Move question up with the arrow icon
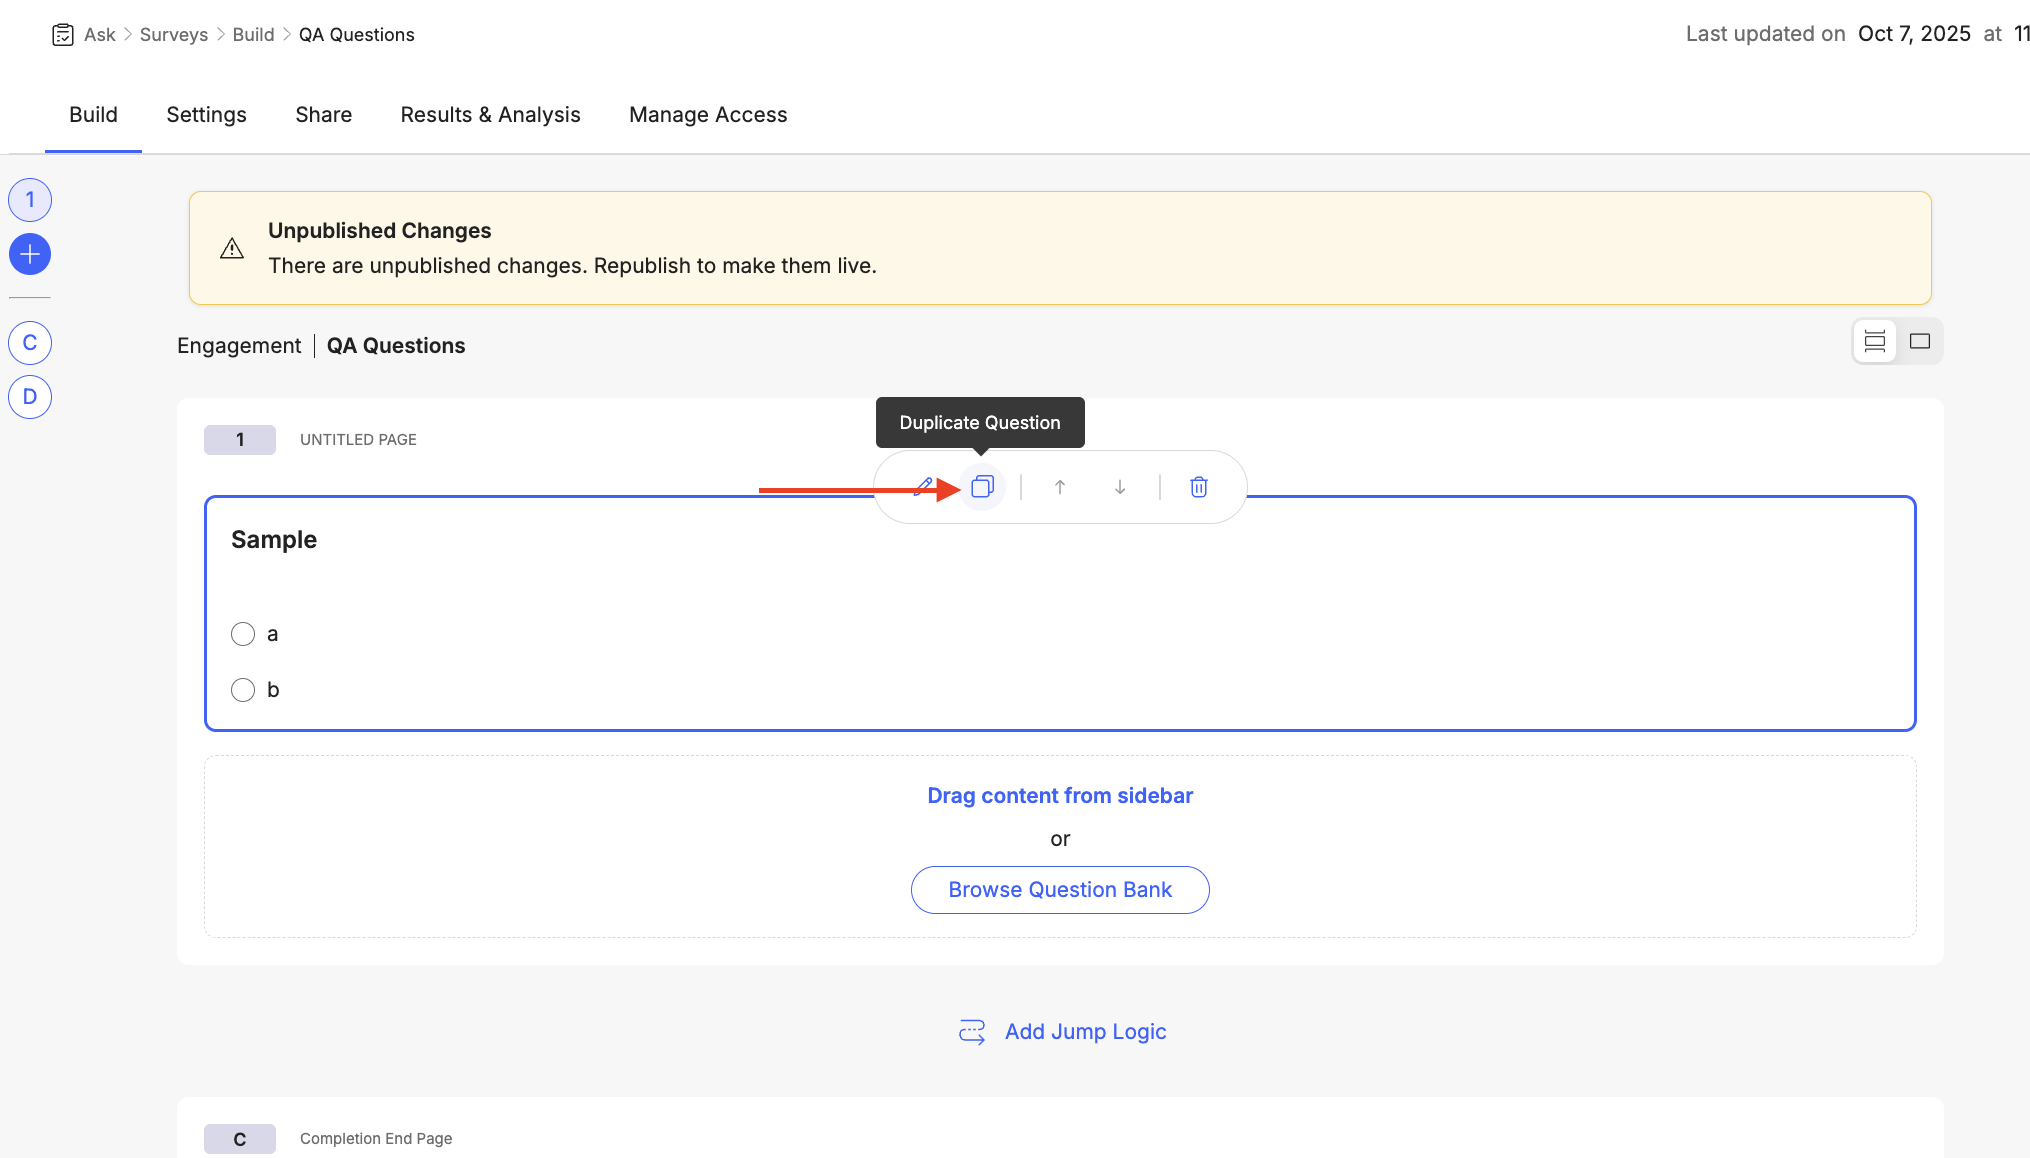 tap(1060, 487)
